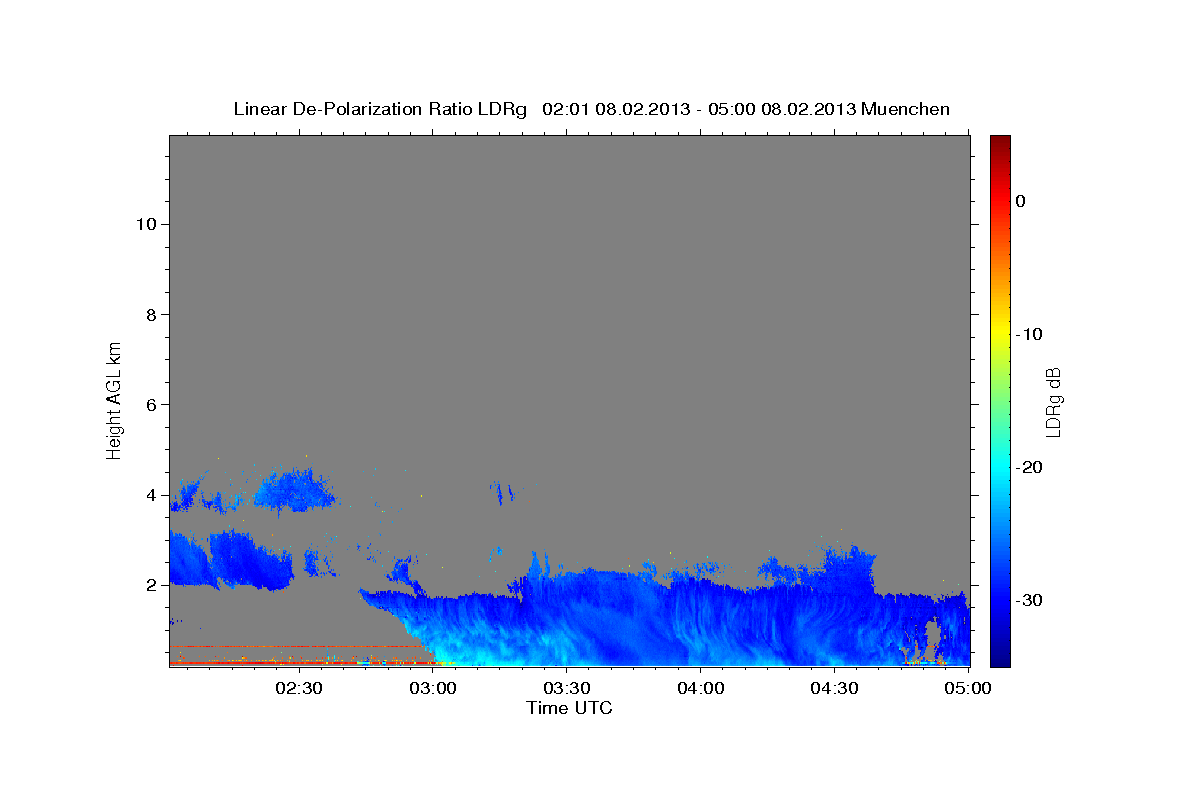Click the 02:30 time tick label
The width and height of the screenshot is (1200, 800).
(x=299, y=688)
